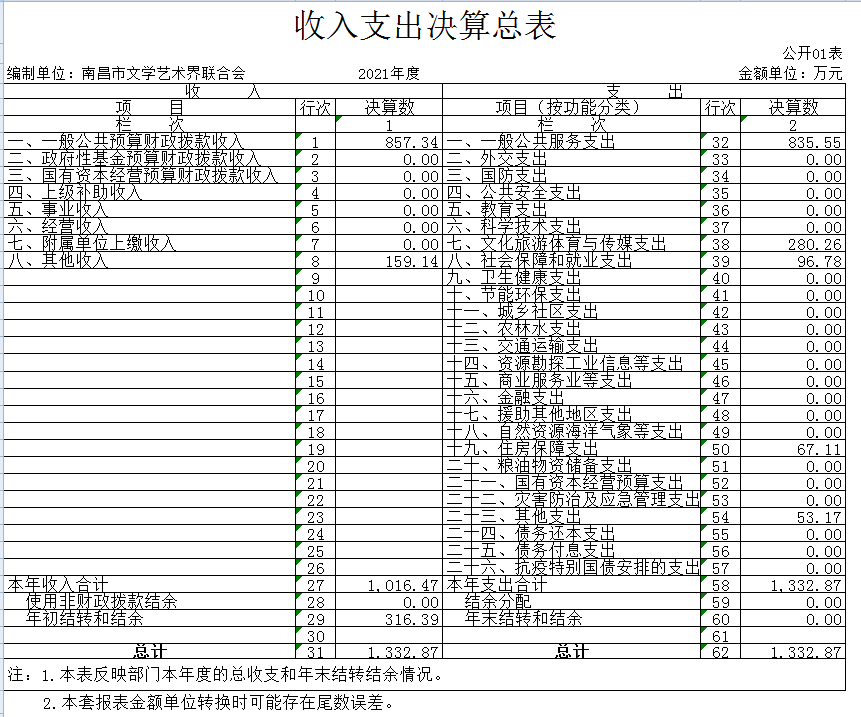Click the 十六、金融支出 cell
The height and width of the screenshot is (717, 861).
(572, 397)
